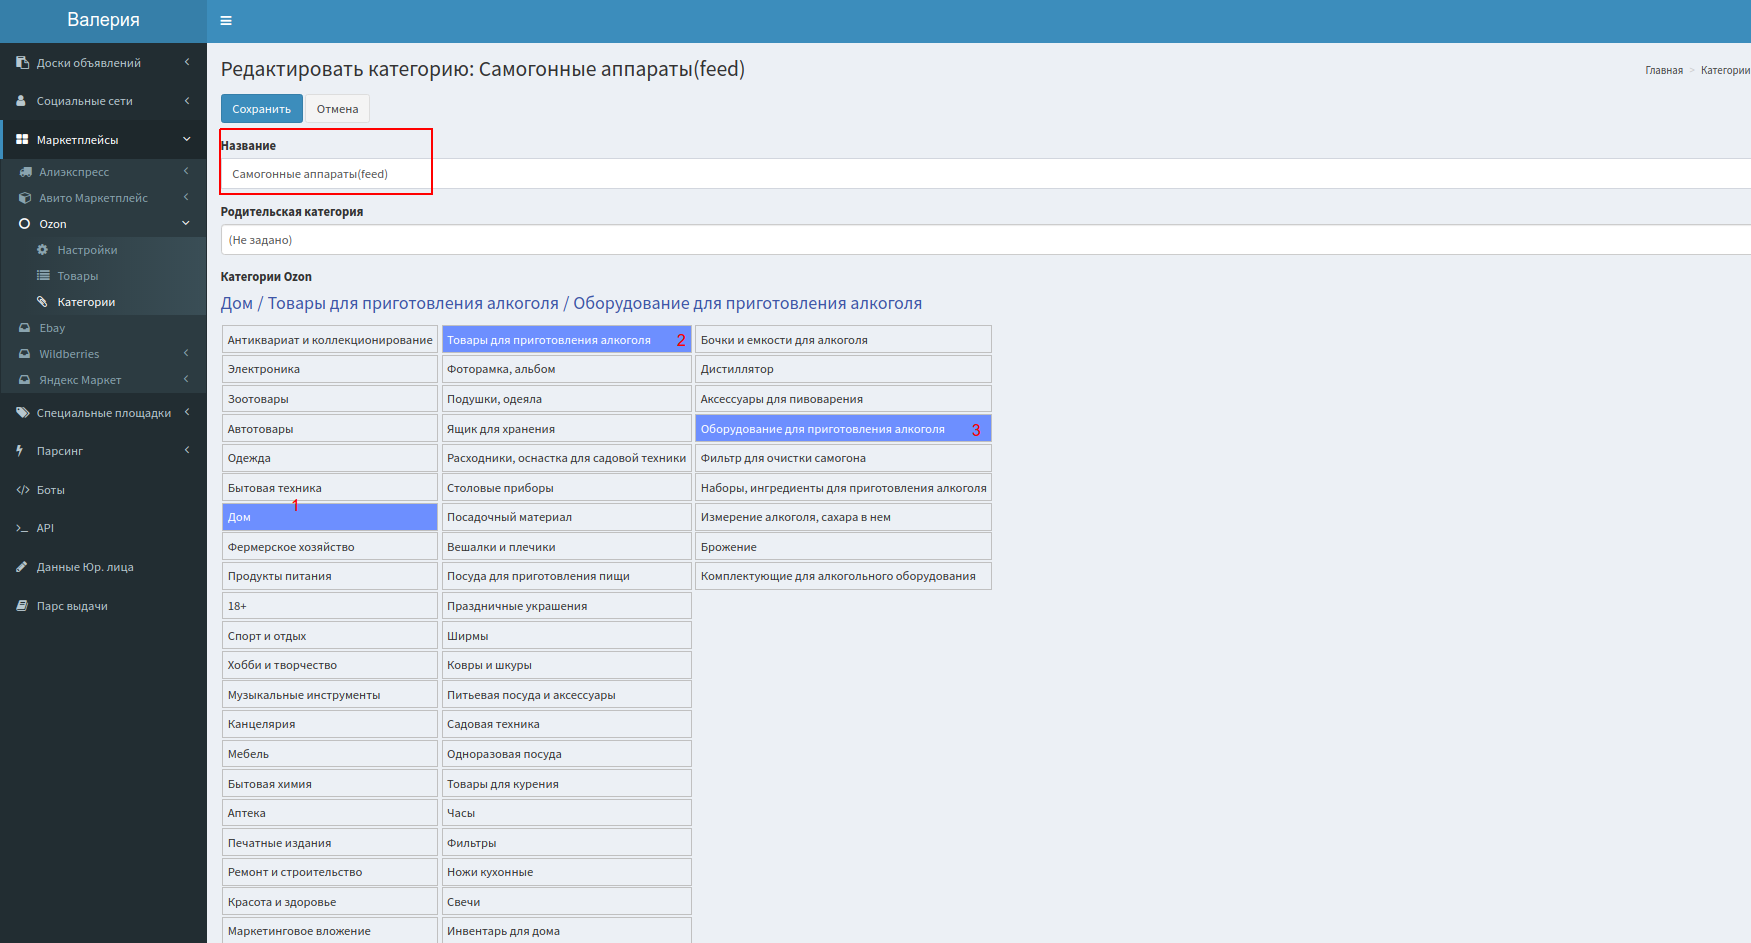This screenshot has width=1751, height=943.
Task: Select Дом in the categories column
Action: click(329, 517)
